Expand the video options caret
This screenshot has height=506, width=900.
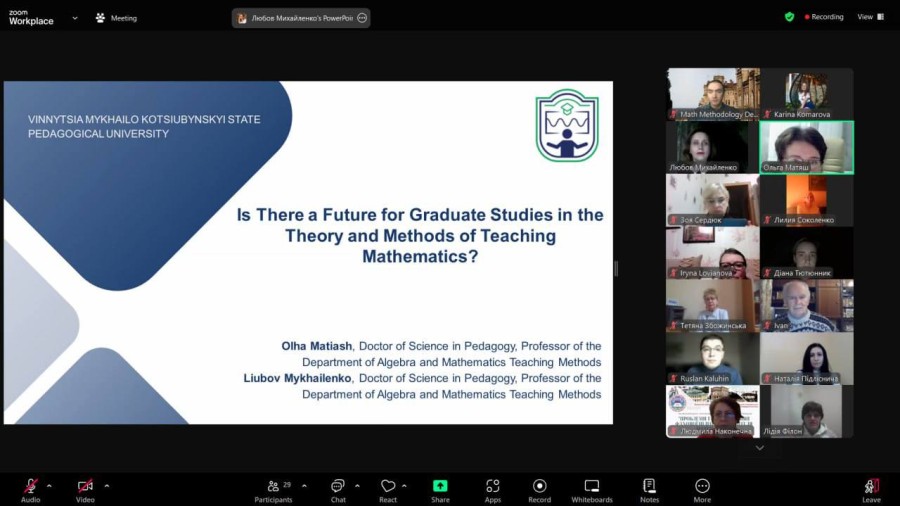pos(107,486)
